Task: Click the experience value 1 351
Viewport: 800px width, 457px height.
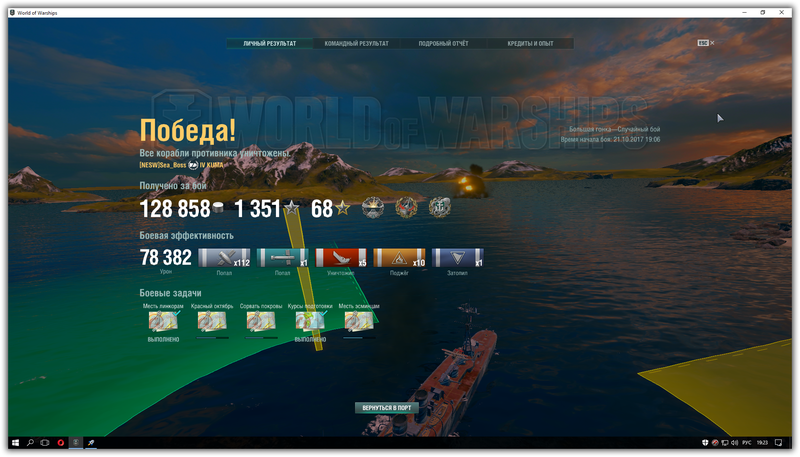Action: click(x=258, y=209)
